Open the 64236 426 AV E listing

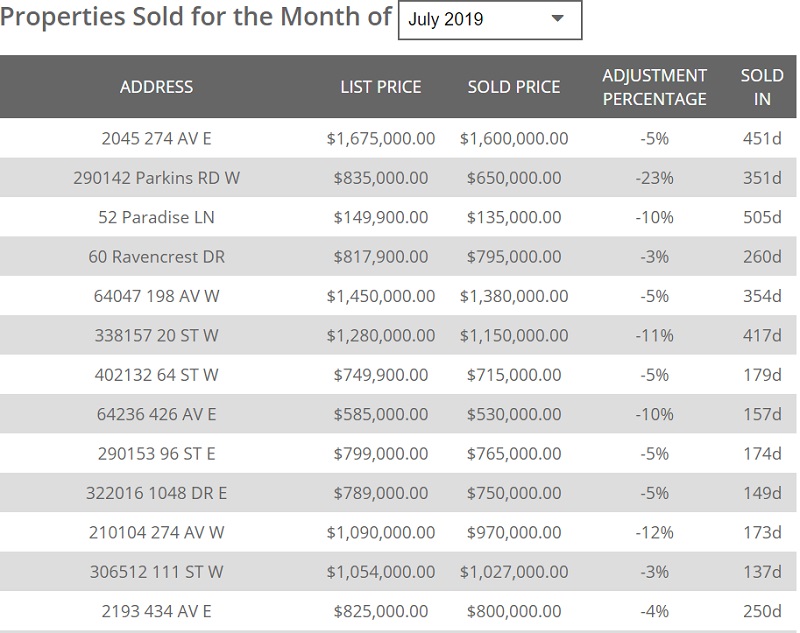156,414
